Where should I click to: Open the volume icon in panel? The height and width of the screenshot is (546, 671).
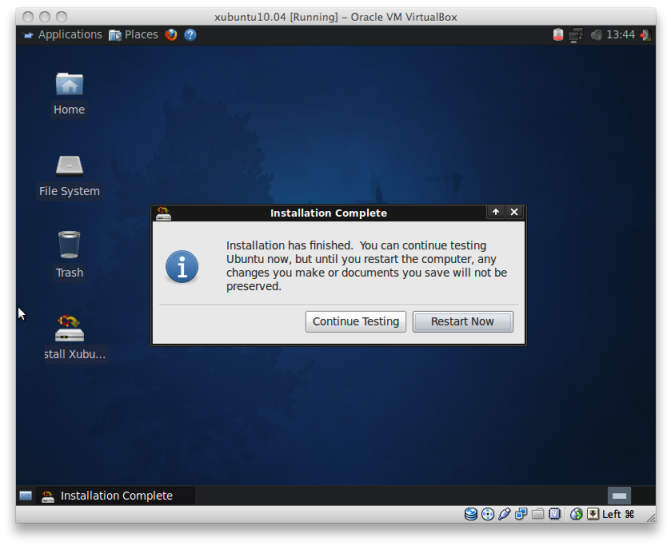[596, 35]
